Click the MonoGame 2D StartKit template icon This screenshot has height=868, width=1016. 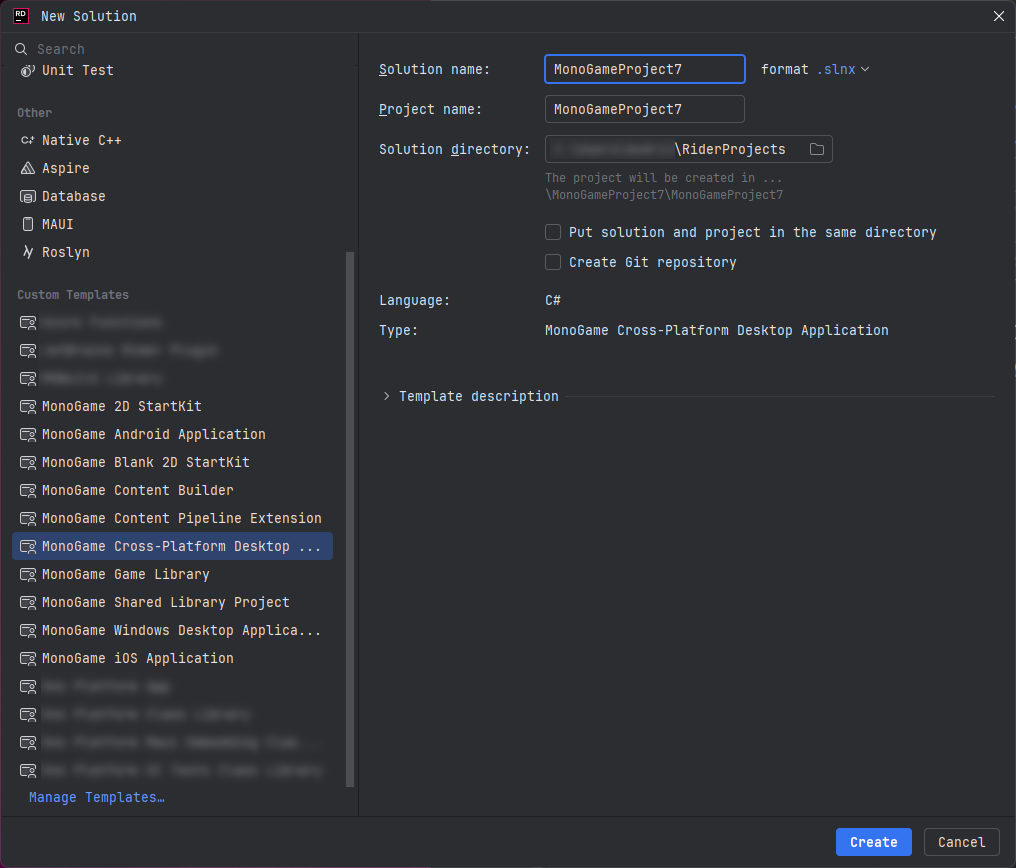click(28, 406)
